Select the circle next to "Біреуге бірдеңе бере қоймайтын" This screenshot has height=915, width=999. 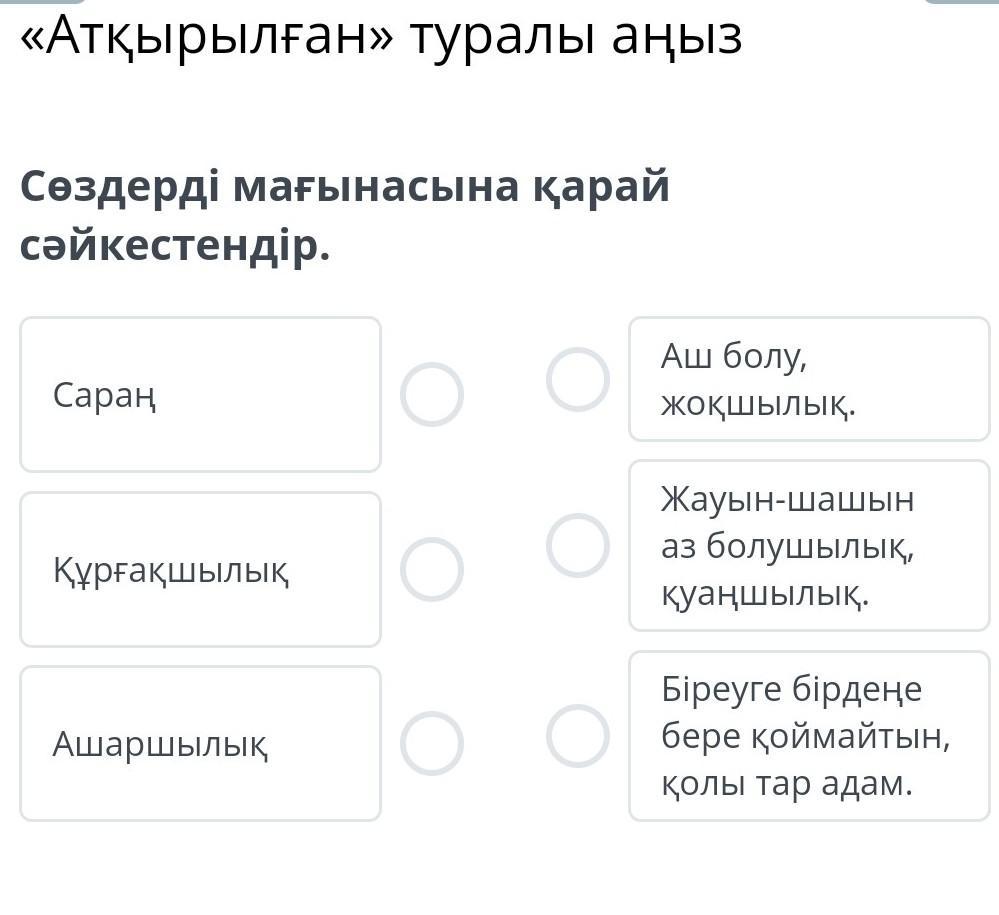578,735
